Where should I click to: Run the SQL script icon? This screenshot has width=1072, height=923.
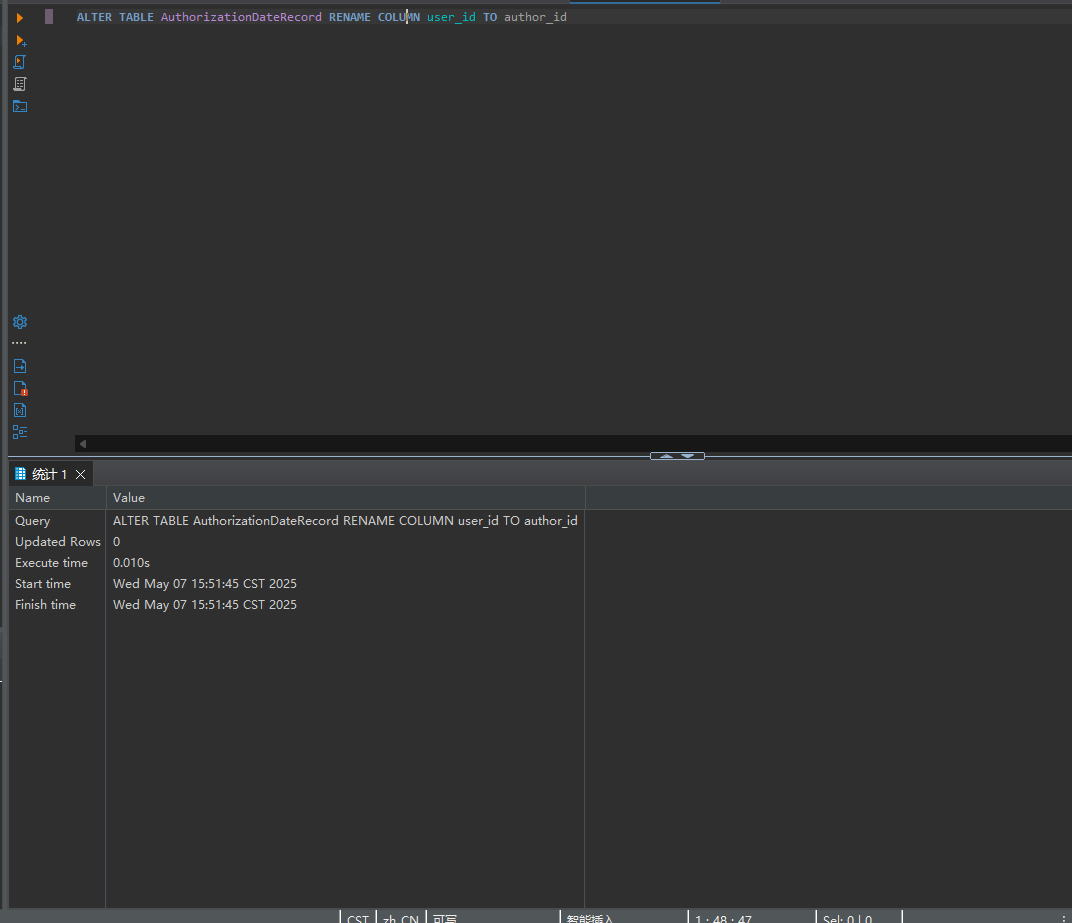[x=20, y=62]
